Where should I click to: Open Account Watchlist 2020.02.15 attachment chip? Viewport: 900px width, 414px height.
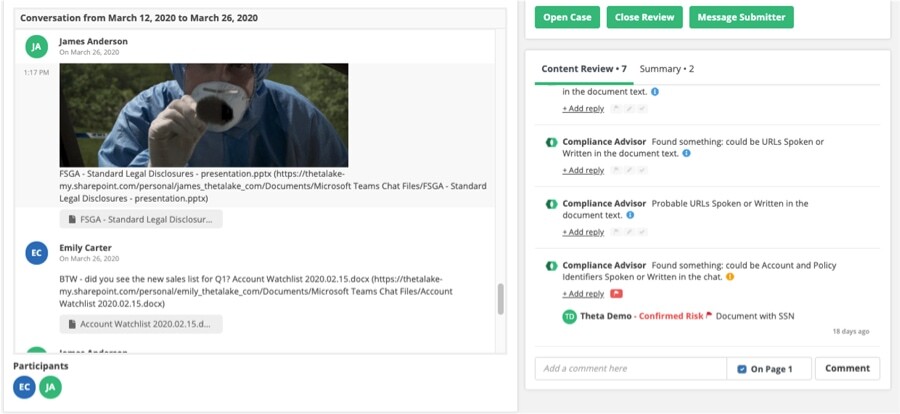[x=141, y=324]
